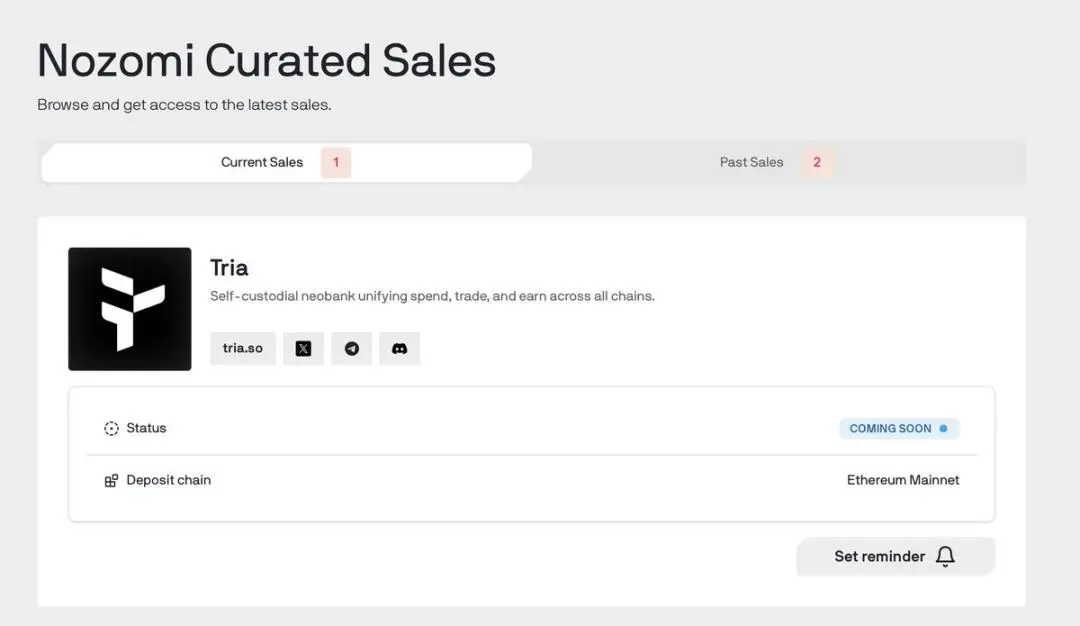Click the bell icon on Set reminder

(x=945, y=557)
